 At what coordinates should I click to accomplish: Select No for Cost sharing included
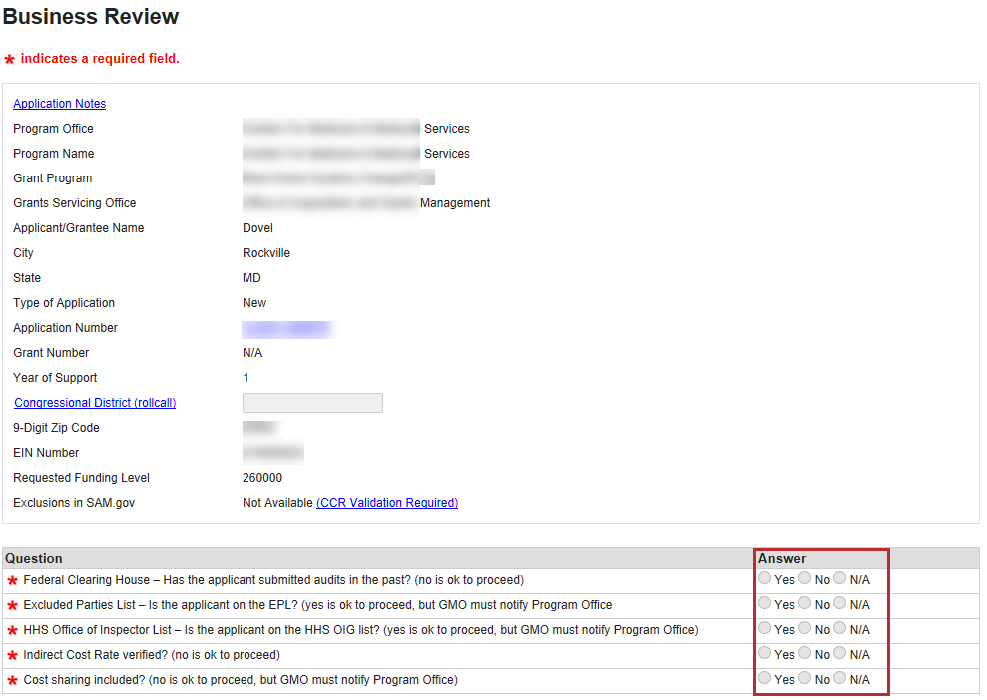point(805,679)
